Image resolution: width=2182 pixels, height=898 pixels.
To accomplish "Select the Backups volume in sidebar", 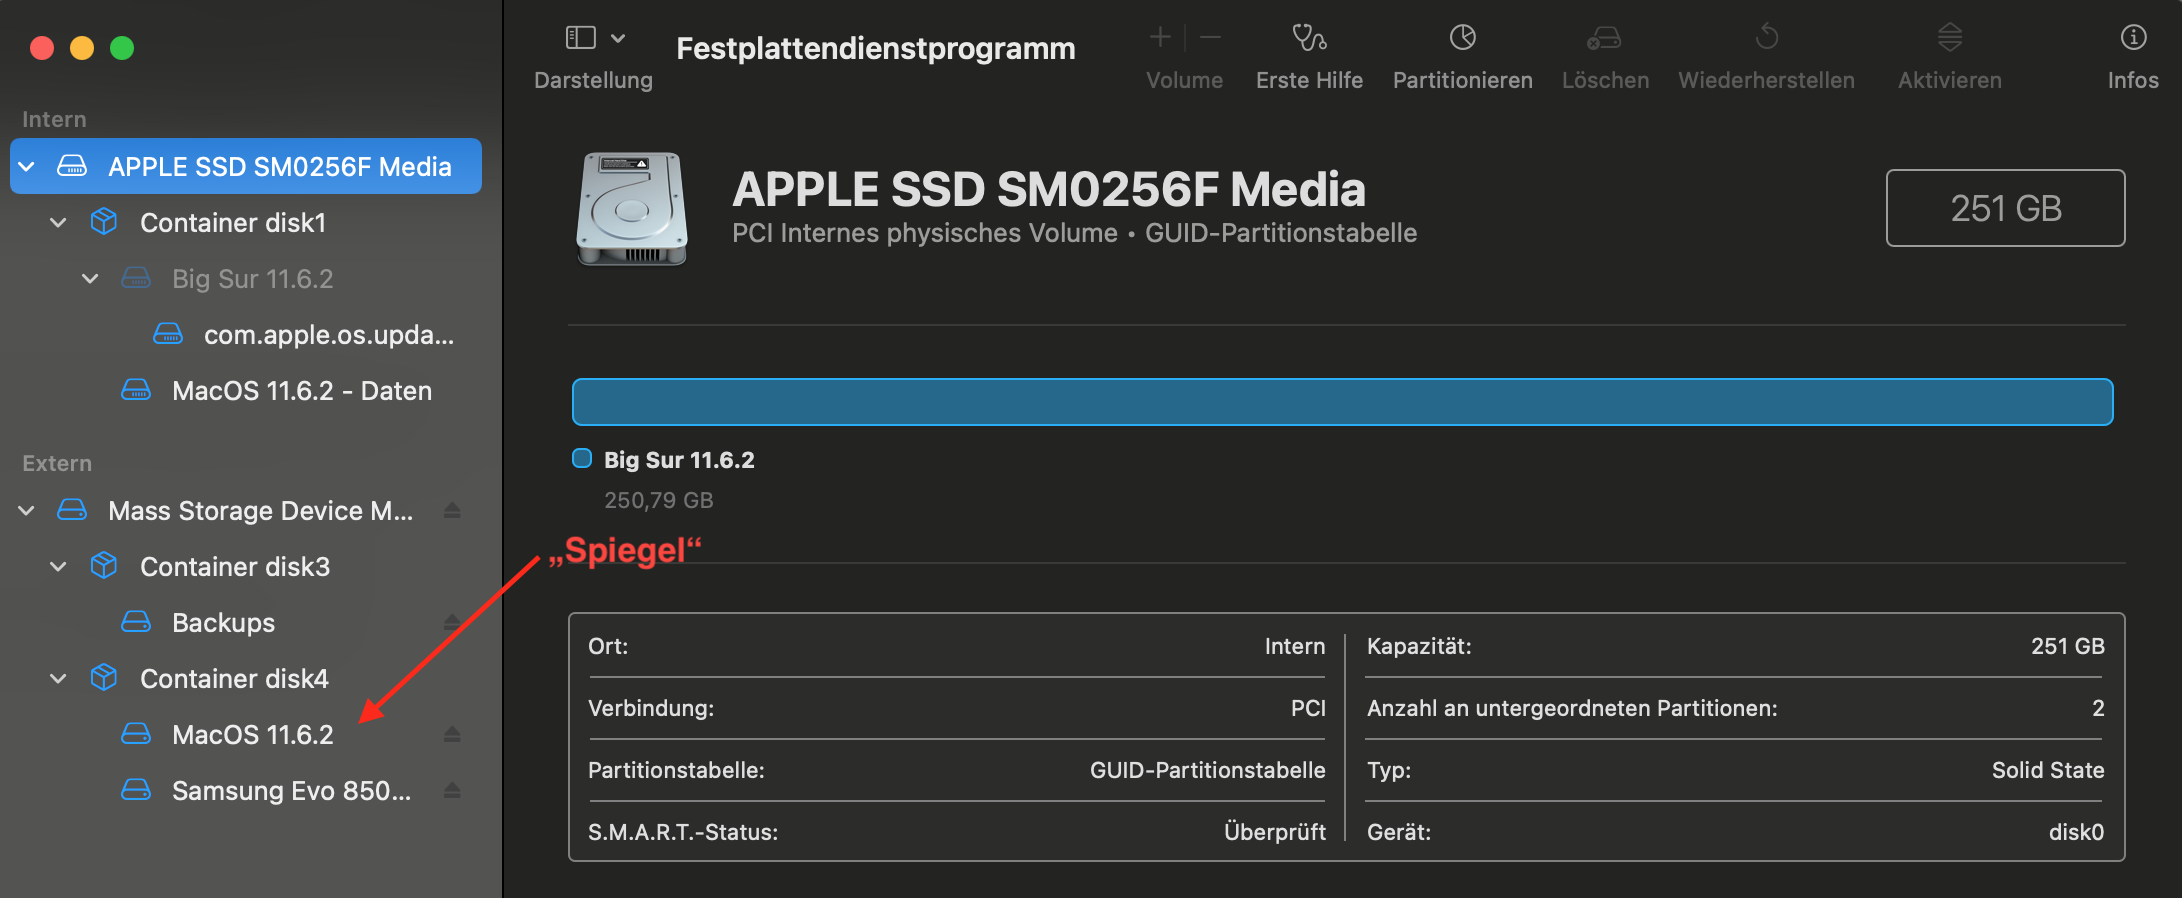I will click(223, 623).
